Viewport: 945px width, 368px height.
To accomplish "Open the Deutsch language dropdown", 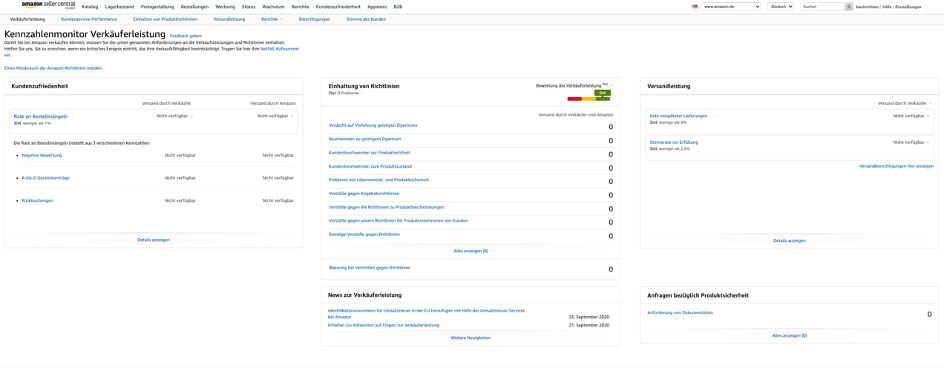I will [781, 7].
